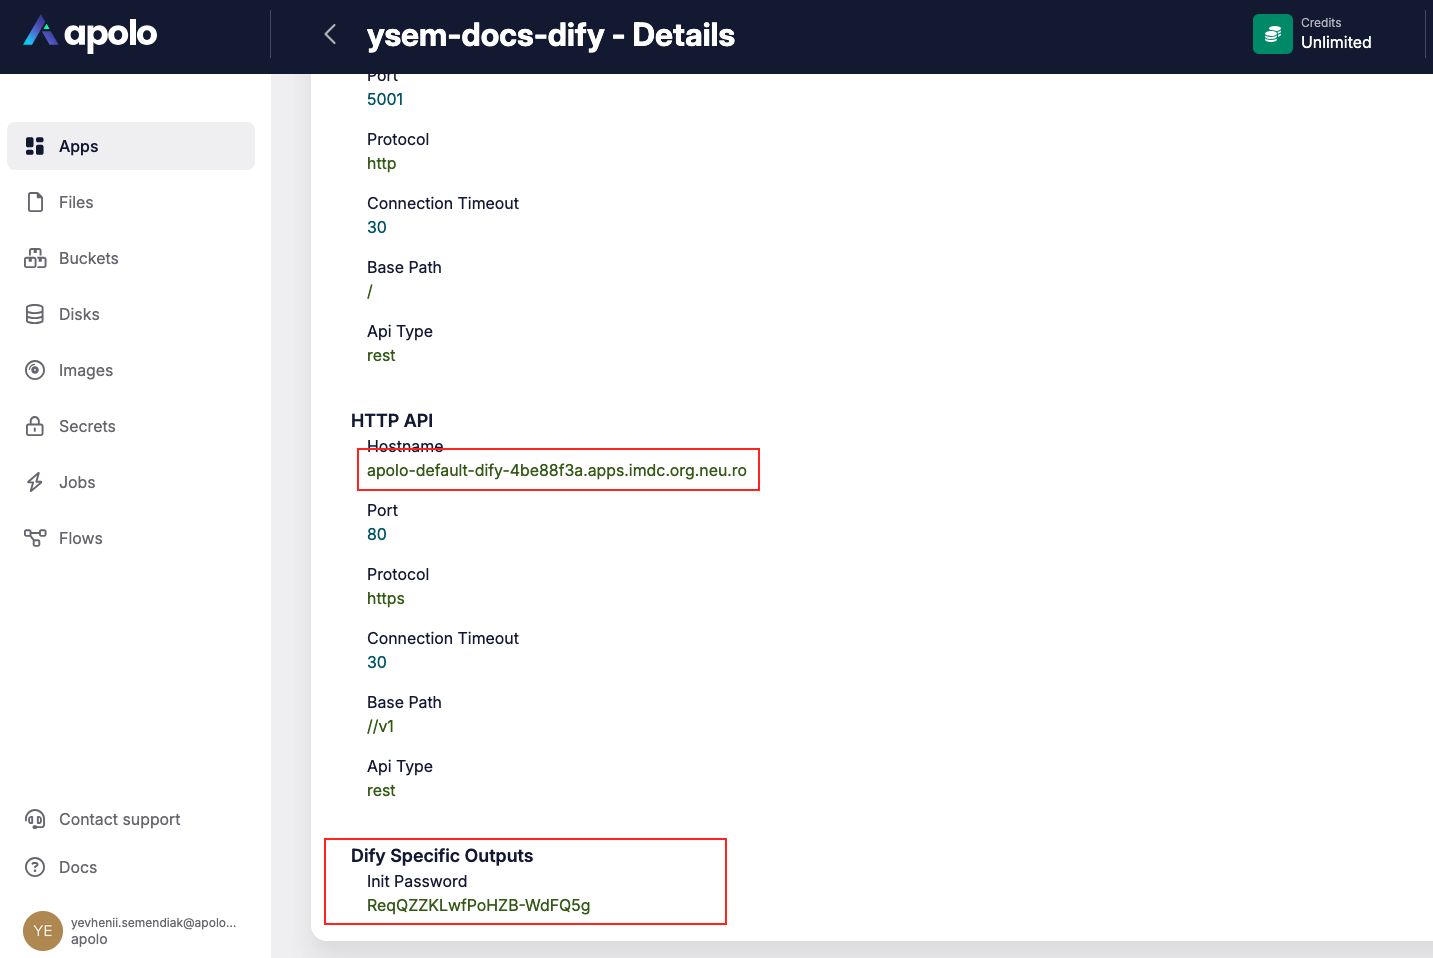The width and height of the screenshot is (1433, 958).
Task: Open the YE user avatar
Action: tap(43, 930)
